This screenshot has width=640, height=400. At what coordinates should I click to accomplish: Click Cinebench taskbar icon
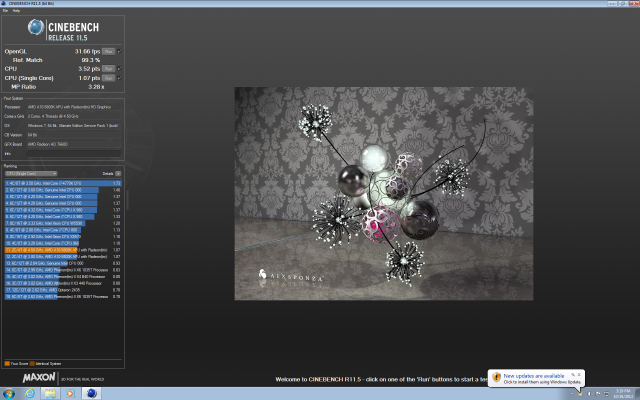point(91,393)
